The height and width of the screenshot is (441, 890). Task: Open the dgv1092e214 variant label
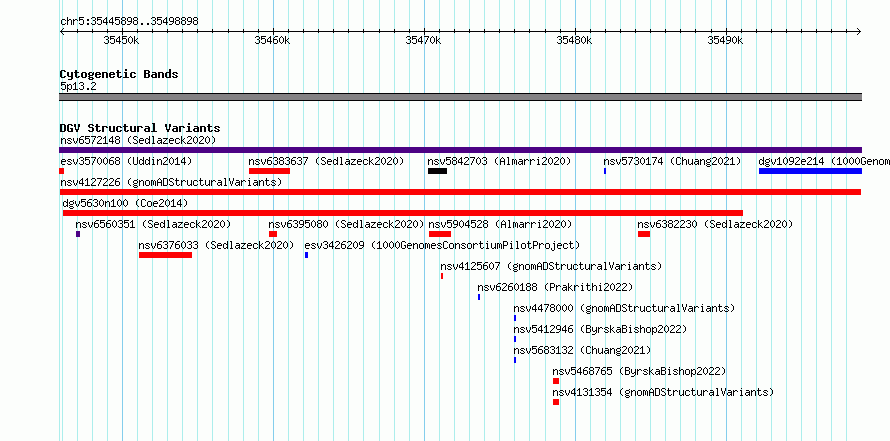pyautogui.click(x=824, y=161)
